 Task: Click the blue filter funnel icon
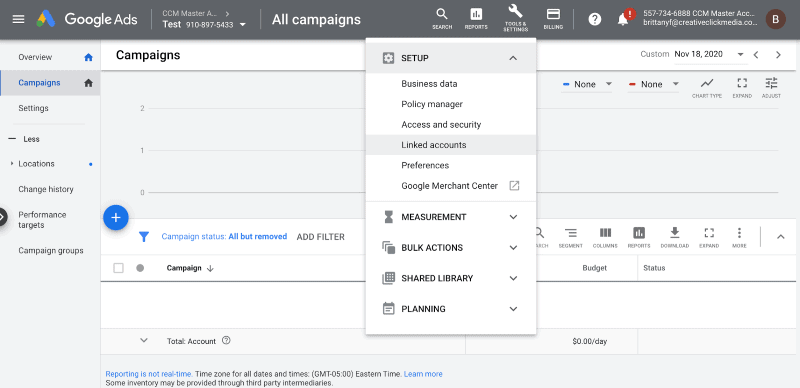point(144,237)
